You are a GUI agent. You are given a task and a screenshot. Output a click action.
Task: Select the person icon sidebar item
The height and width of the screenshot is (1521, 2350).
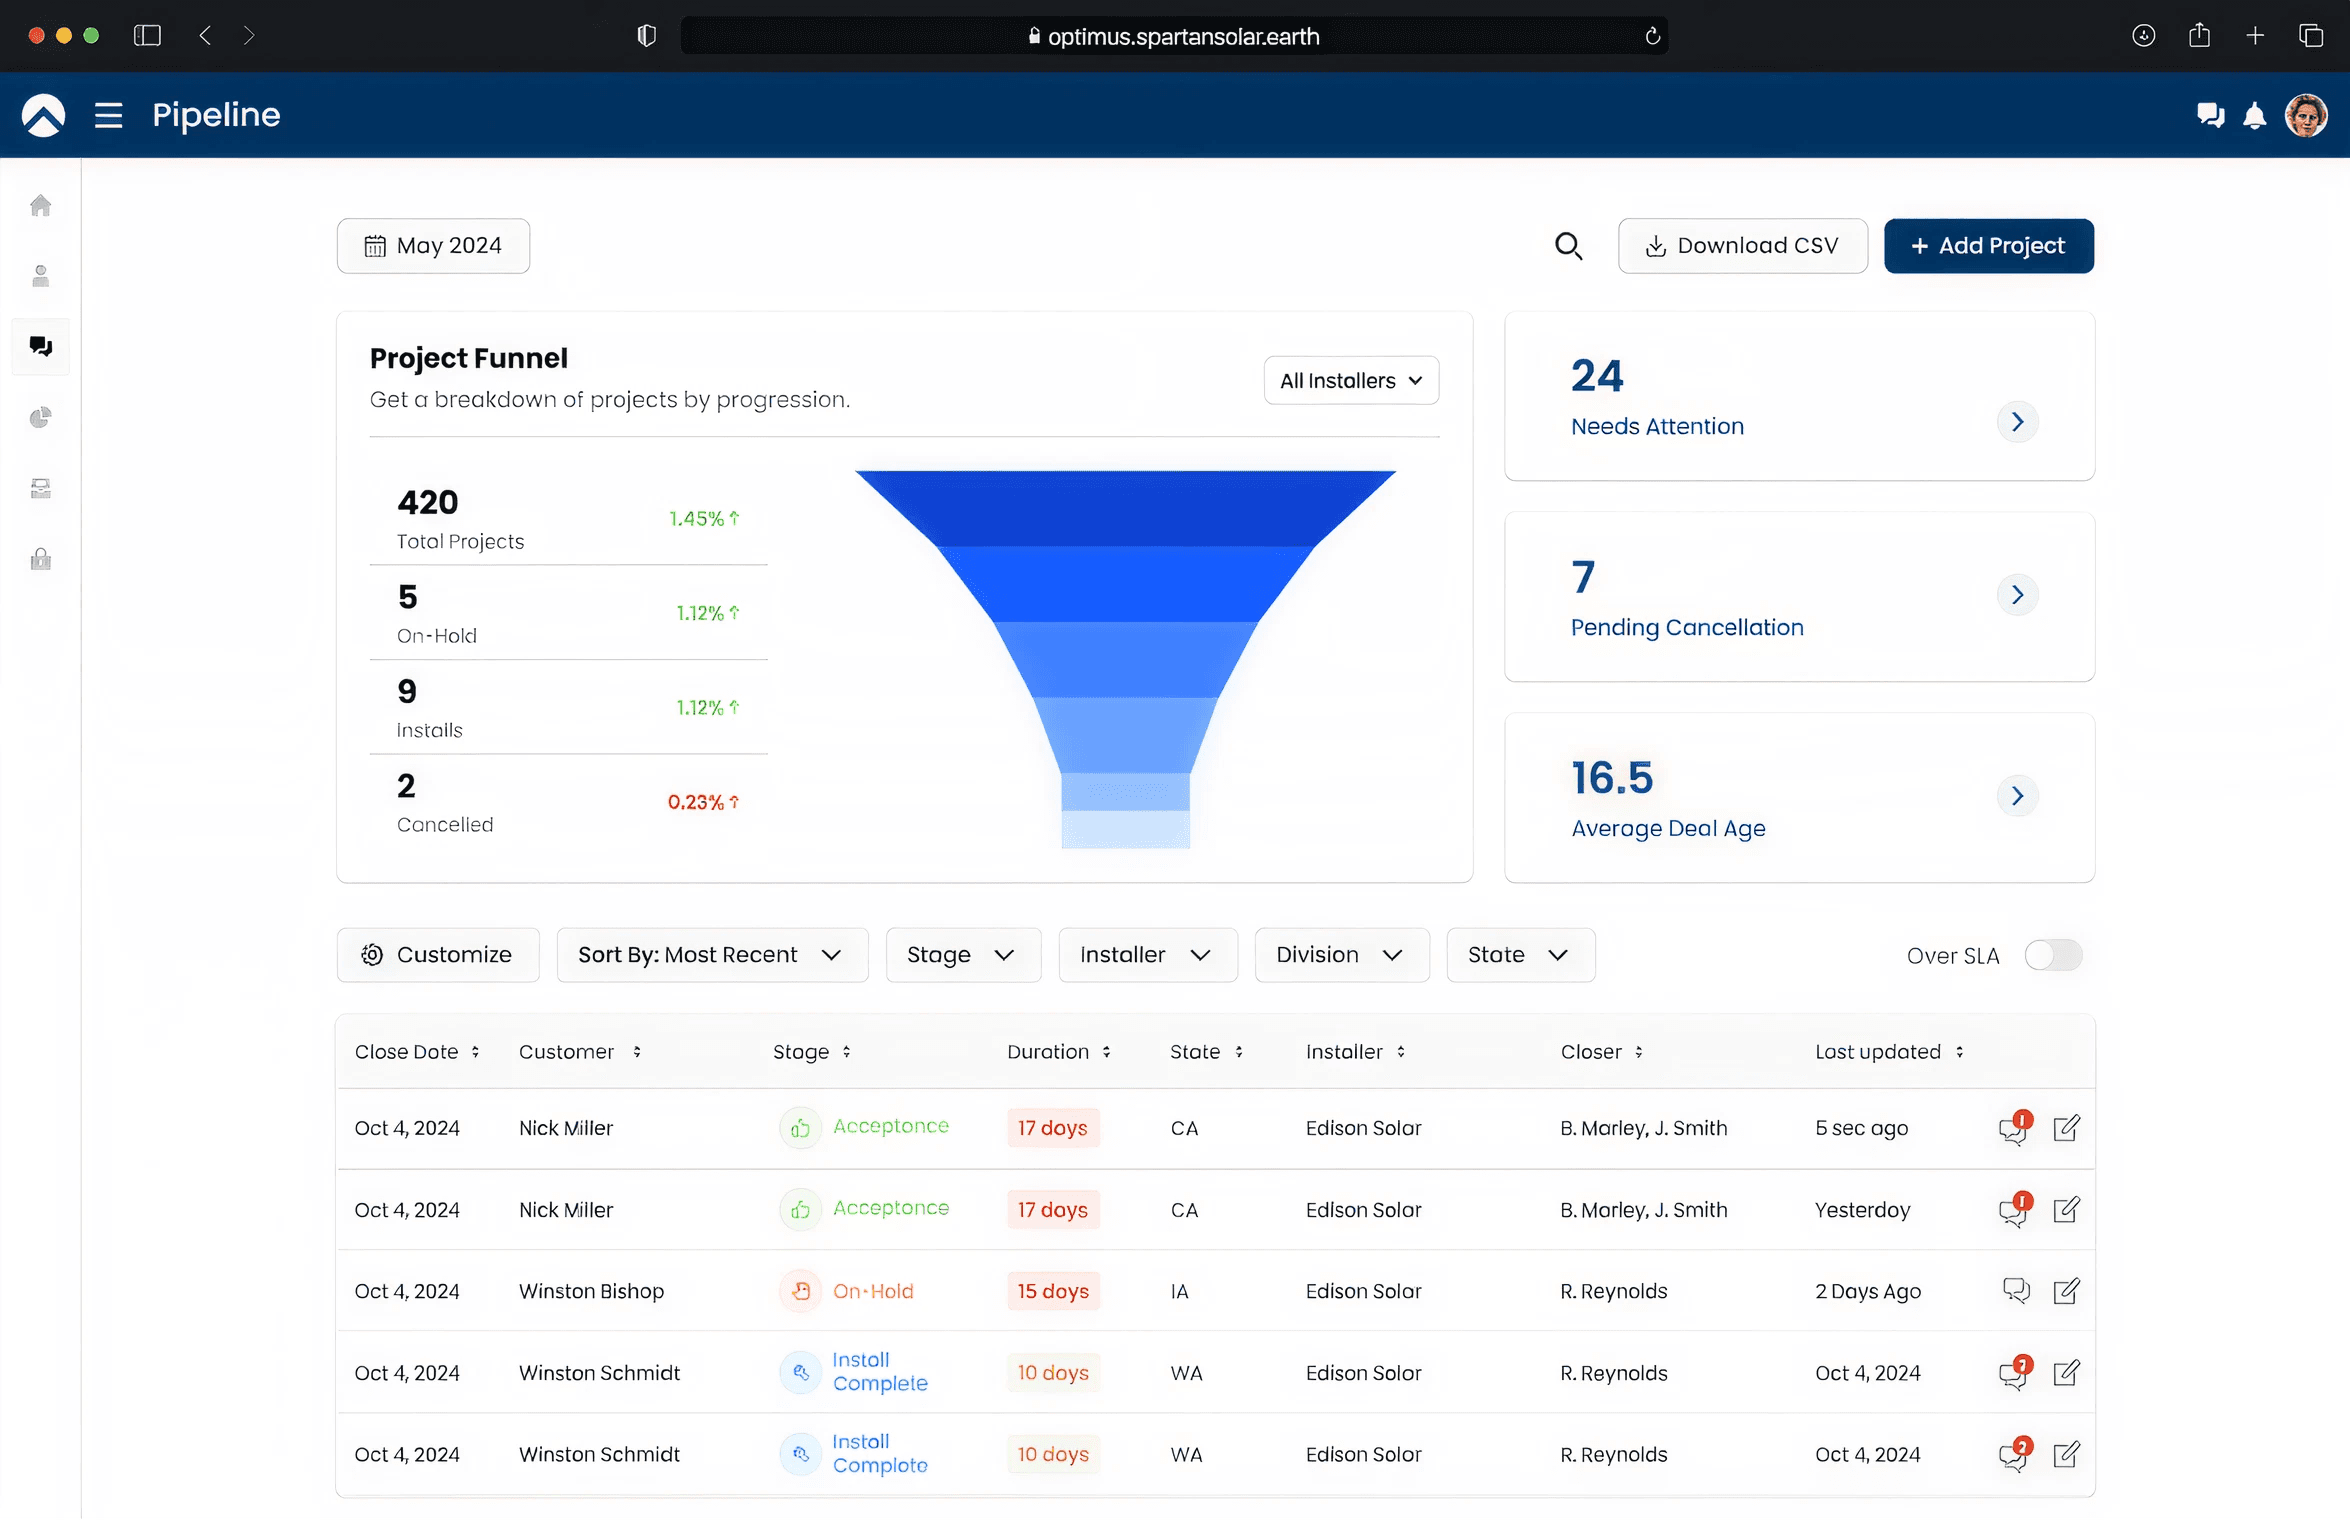(x=40, y=276)
